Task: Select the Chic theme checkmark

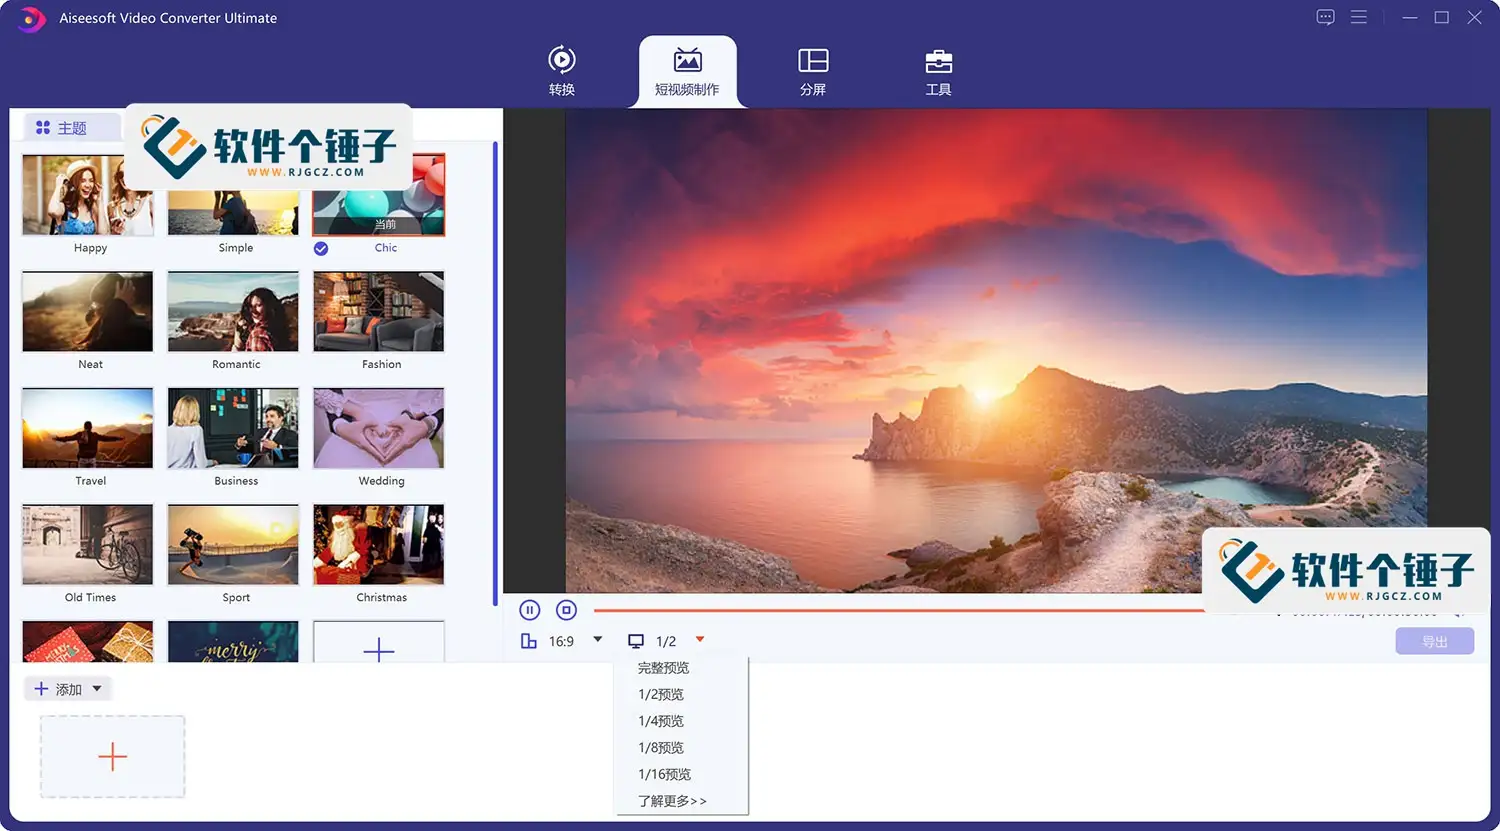Action: point(320,248)
